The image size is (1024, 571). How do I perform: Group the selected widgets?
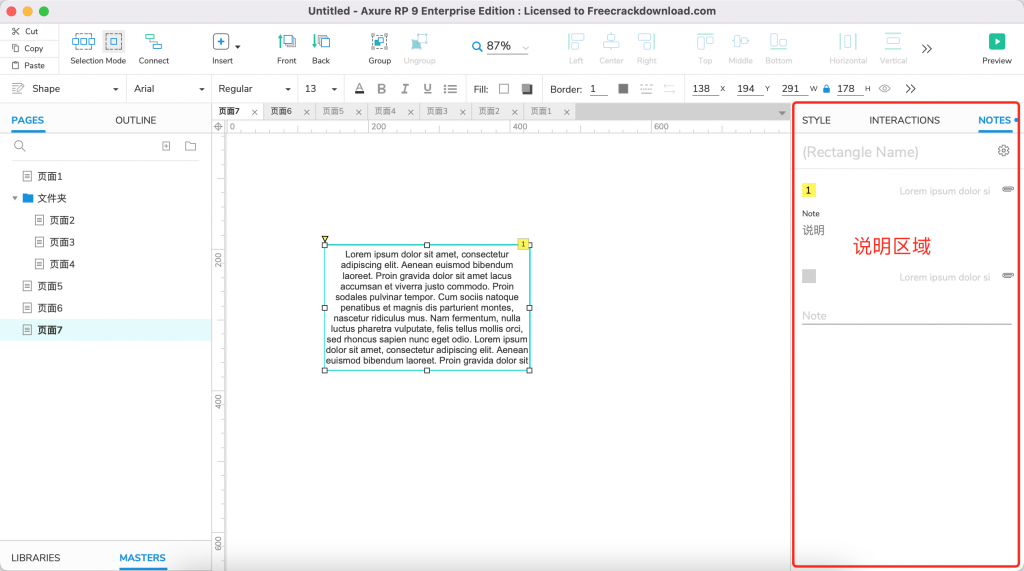coord(379,42)
